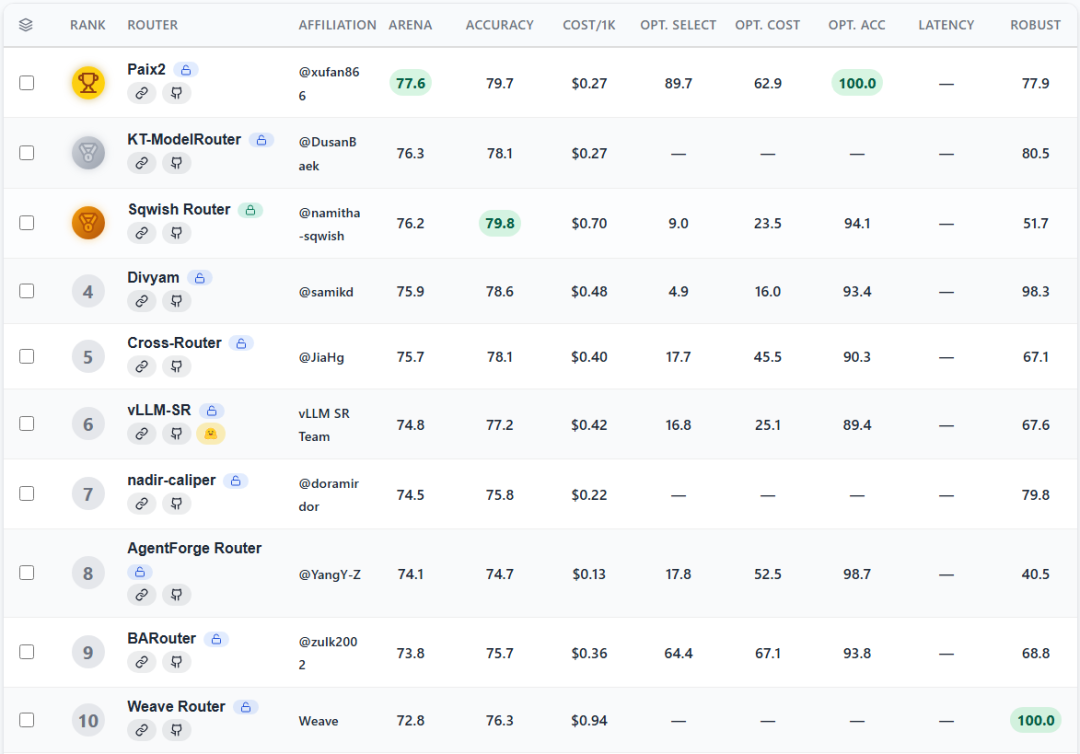1080x754 pixels.
Task: Tick the Weave Router row checkbox
Action: [x=27, y=720]
